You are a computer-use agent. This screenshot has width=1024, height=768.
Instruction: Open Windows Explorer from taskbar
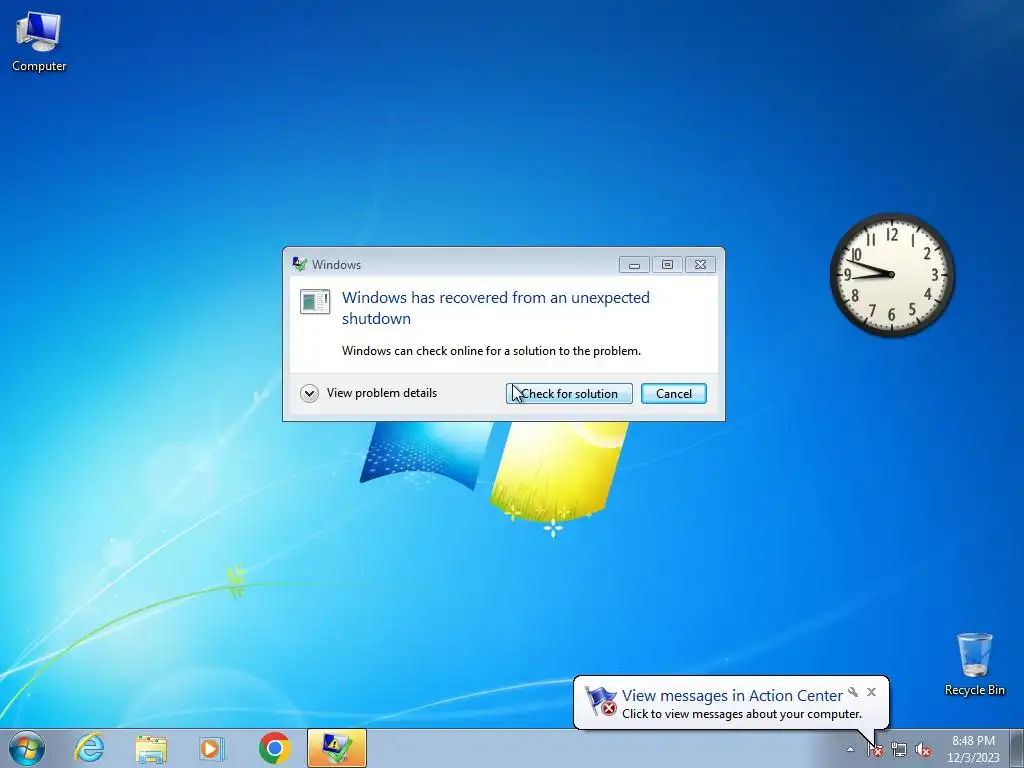click(151, 748)
